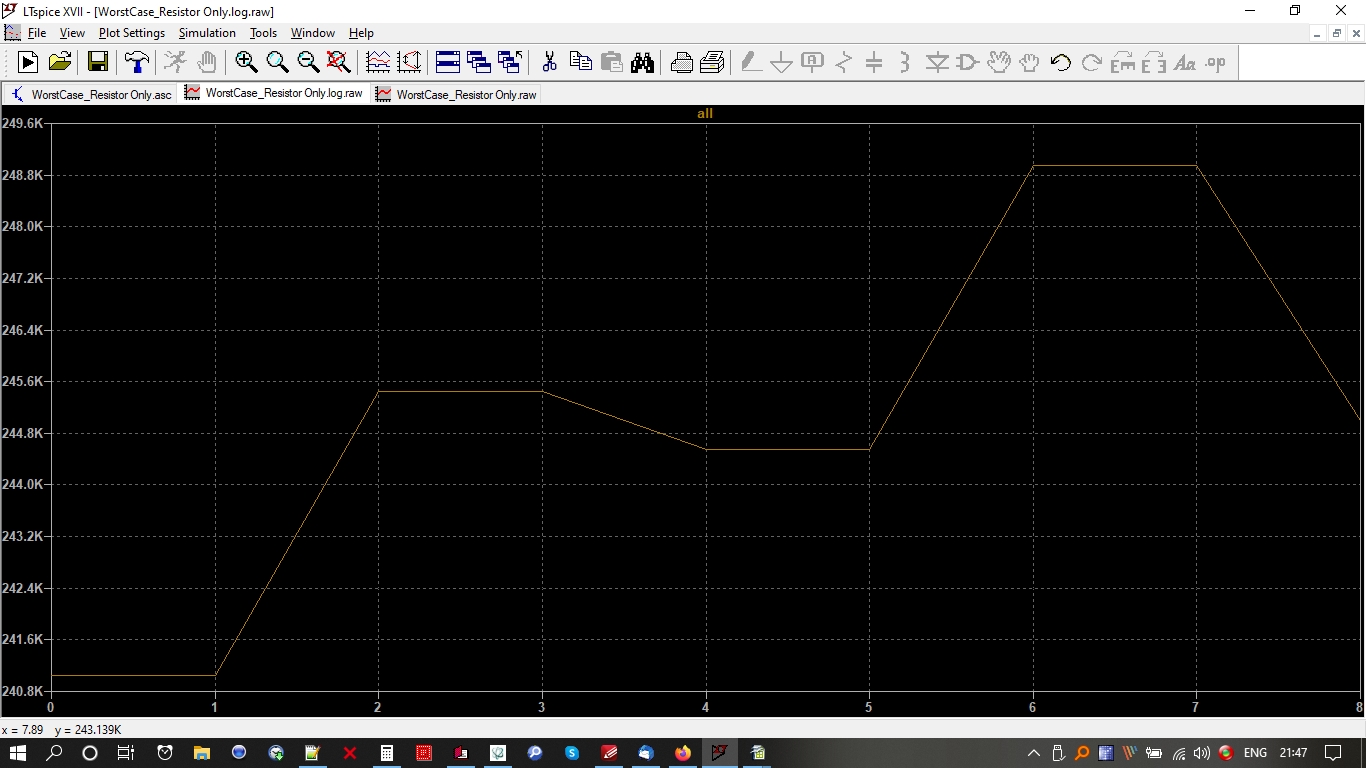The image size is (1366, 768).
Task: Open the Windows Start menu
Action: point(19,752)
